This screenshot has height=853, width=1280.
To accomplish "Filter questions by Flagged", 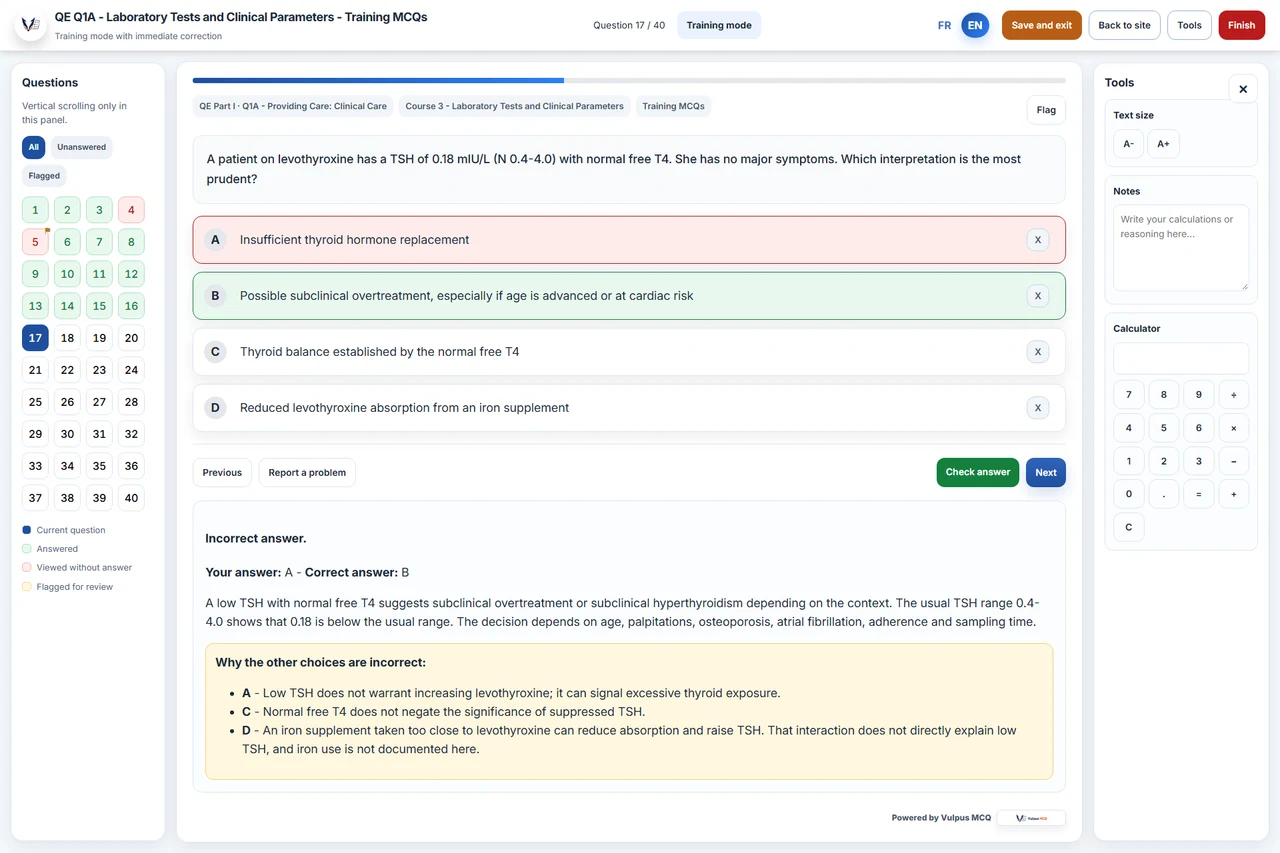I will 44,176.
